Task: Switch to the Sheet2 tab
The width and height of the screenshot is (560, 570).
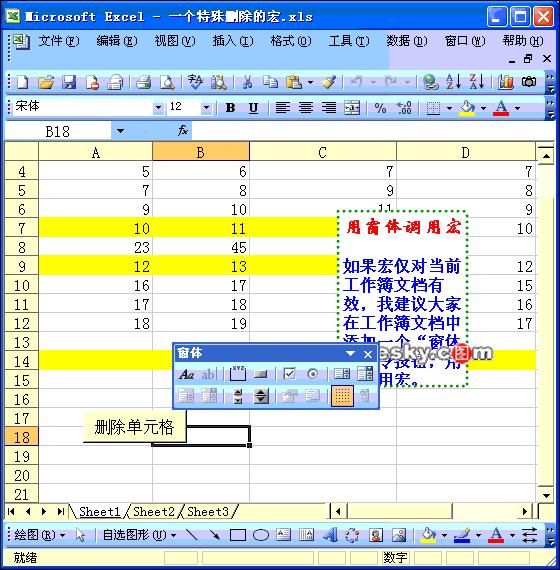Action: [154, 512]
